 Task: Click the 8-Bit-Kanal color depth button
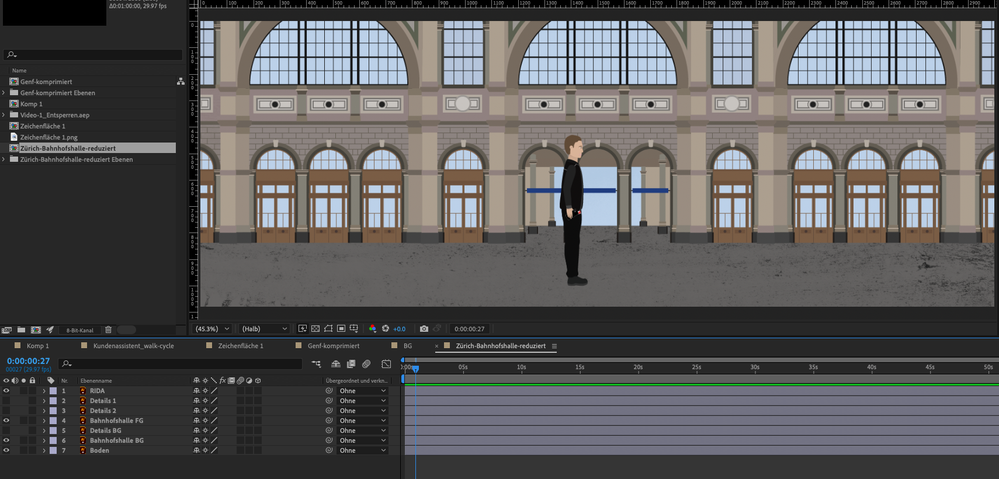[x=80, y=329]
